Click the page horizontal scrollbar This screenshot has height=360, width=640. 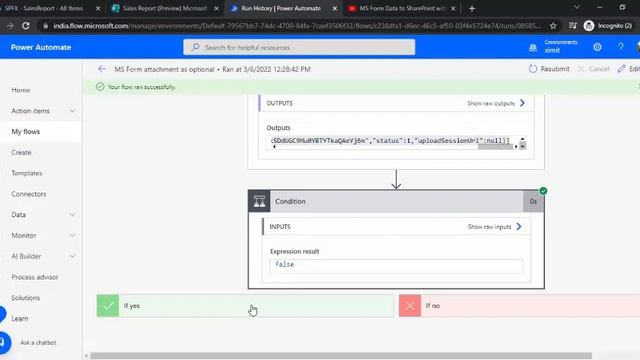(x=341, y=356)
